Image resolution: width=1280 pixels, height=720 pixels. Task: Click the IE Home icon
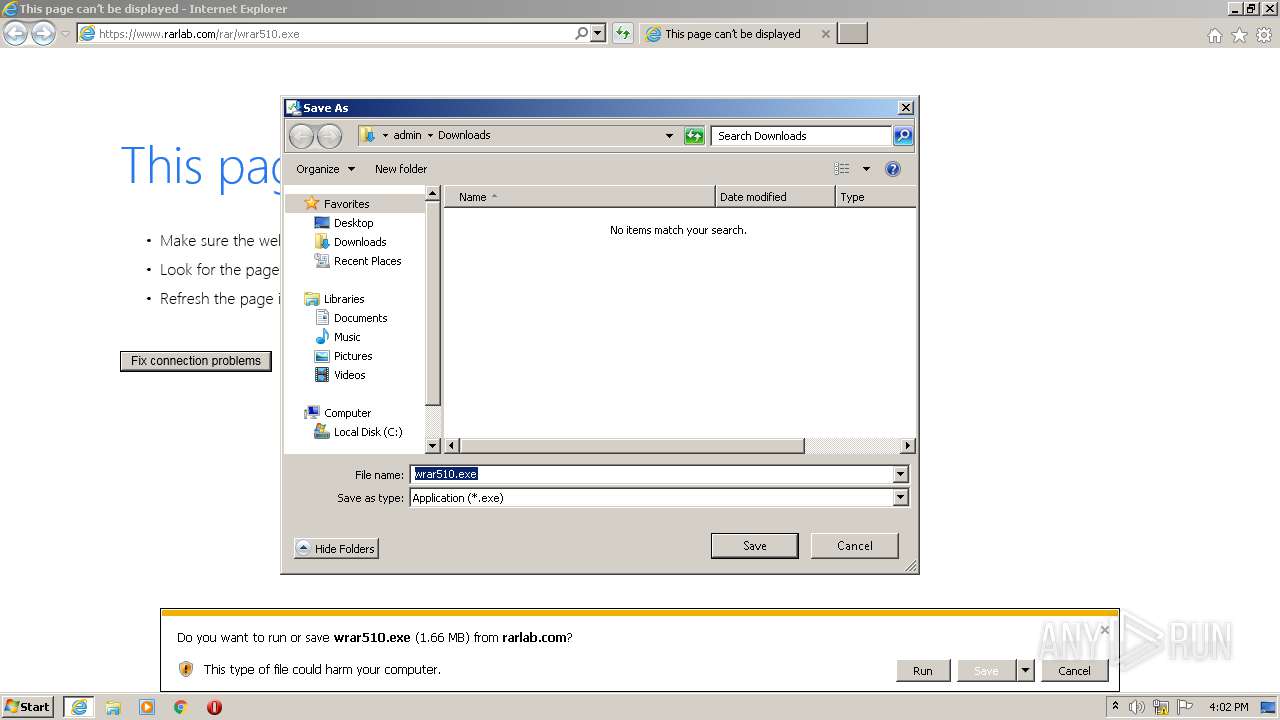pos(1214,35)
